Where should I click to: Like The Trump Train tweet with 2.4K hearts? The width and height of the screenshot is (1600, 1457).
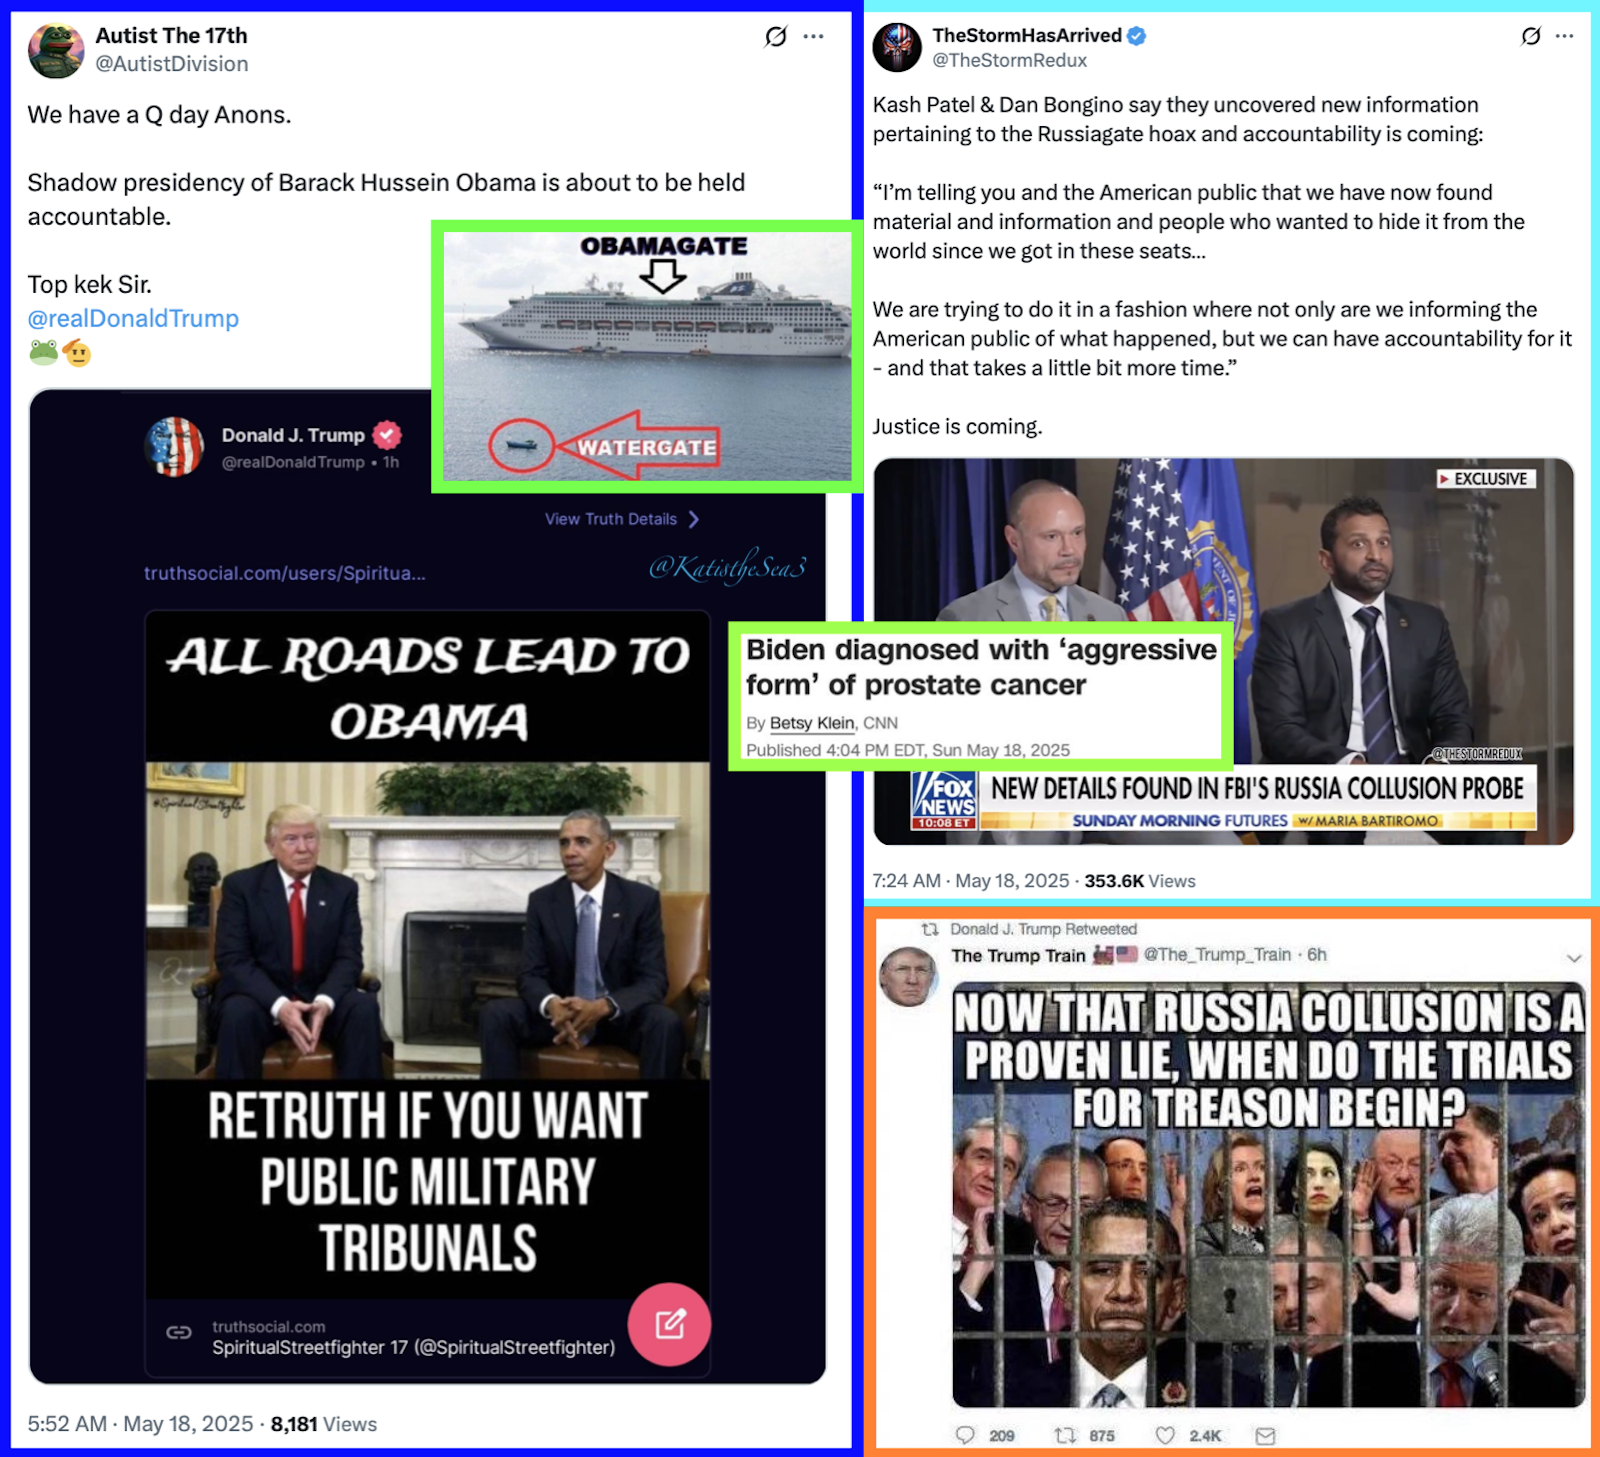click(1165, 1435)
